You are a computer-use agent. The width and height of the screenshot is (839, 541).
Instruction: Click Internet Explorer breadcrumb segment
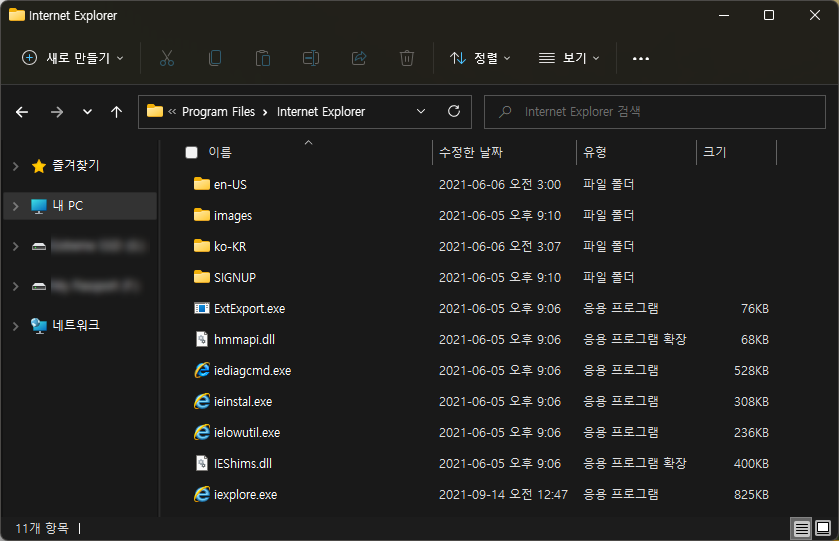[321, 111]
